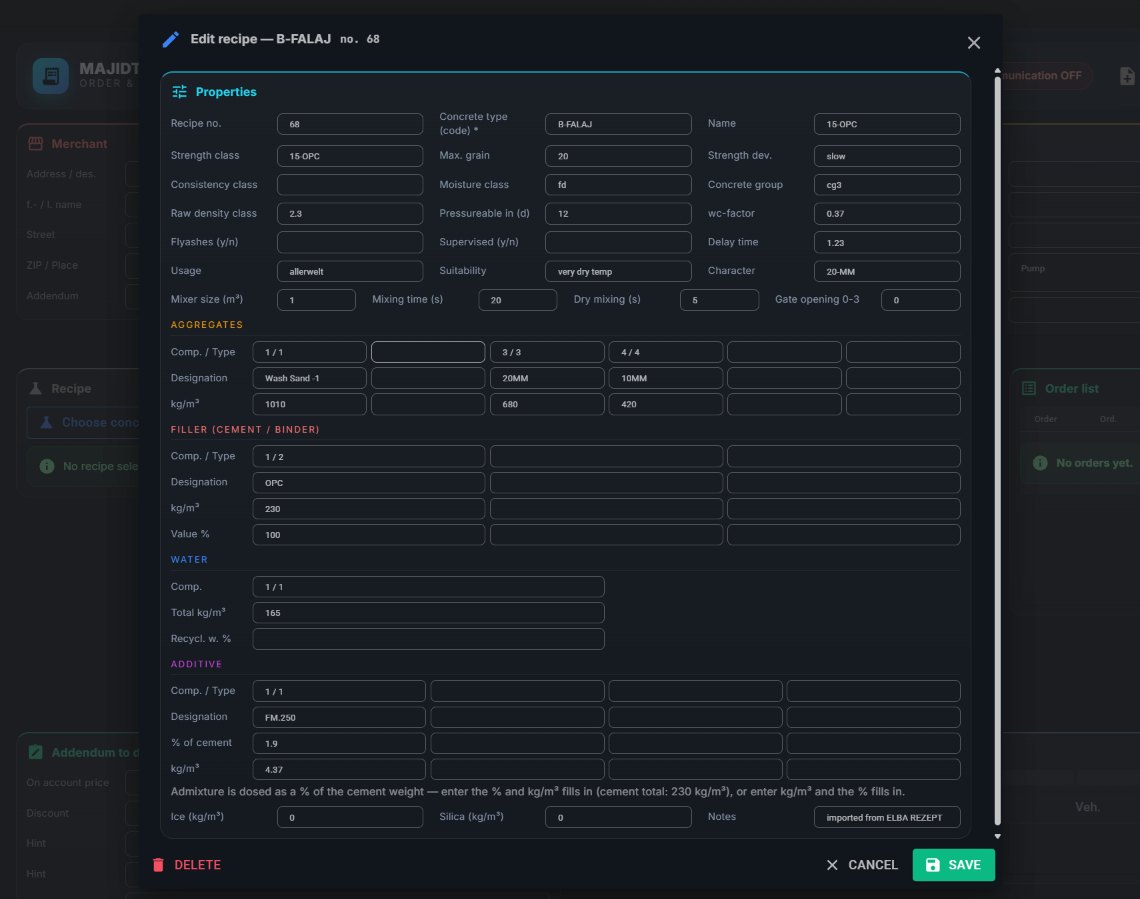Click the Character field showing 20-MM
The image size is (1140, 899).
point(887,271)
